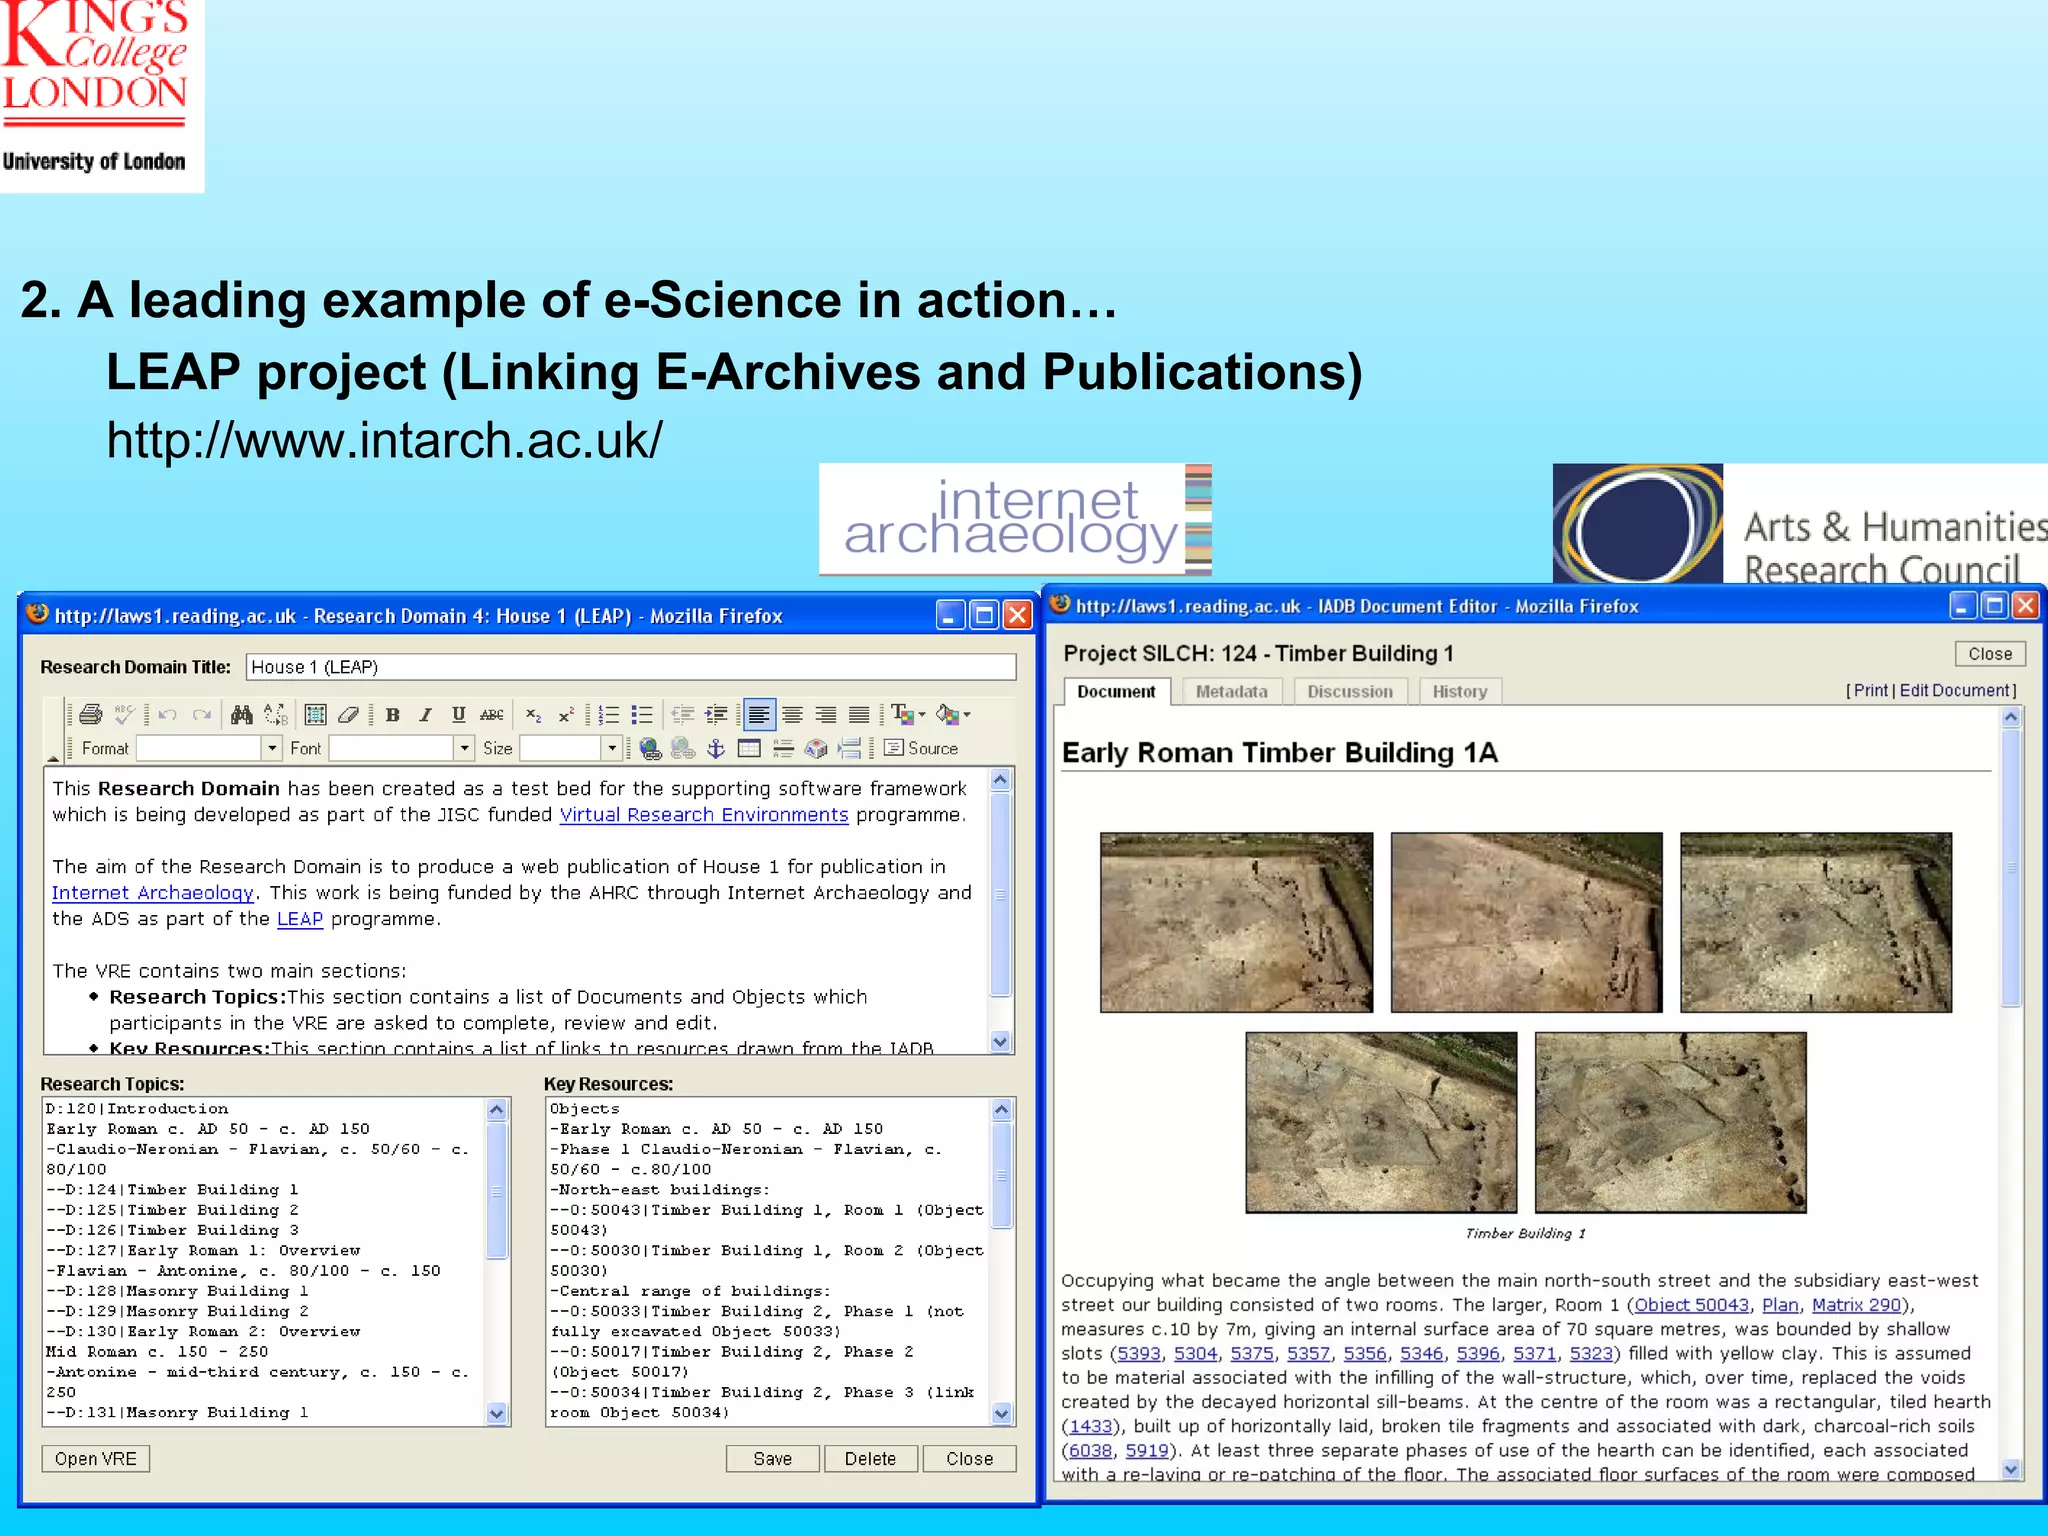Screen dimensions: 2048x1536
Task: Open the Replace tool icon
Action: coord(275,714)
